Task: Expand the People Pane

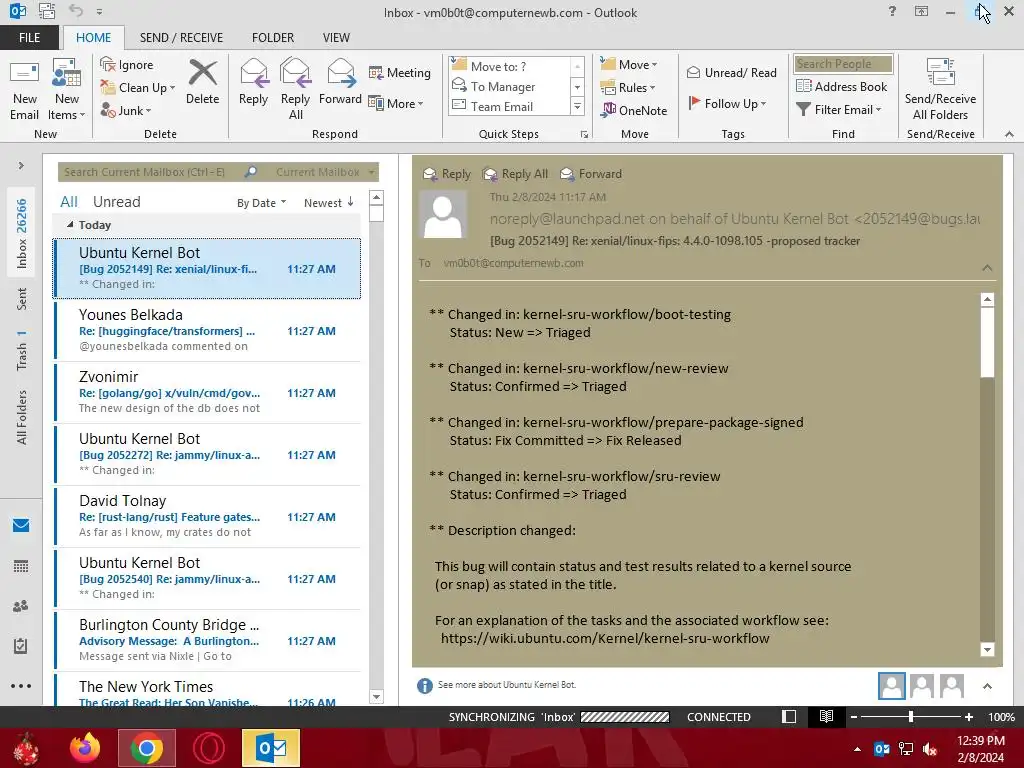Action: pyautogui.click(x=987, y=686)
